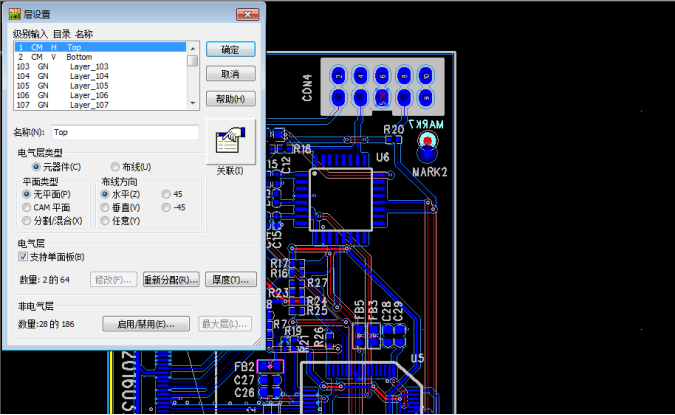Select the Layer_106 row

click(x=101, y=95)
